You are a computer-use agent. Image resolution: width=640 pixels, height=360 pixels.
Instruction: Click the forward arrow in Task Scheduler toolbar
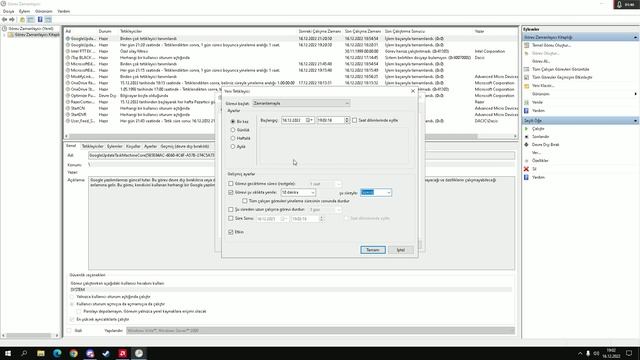coord(12,20)
